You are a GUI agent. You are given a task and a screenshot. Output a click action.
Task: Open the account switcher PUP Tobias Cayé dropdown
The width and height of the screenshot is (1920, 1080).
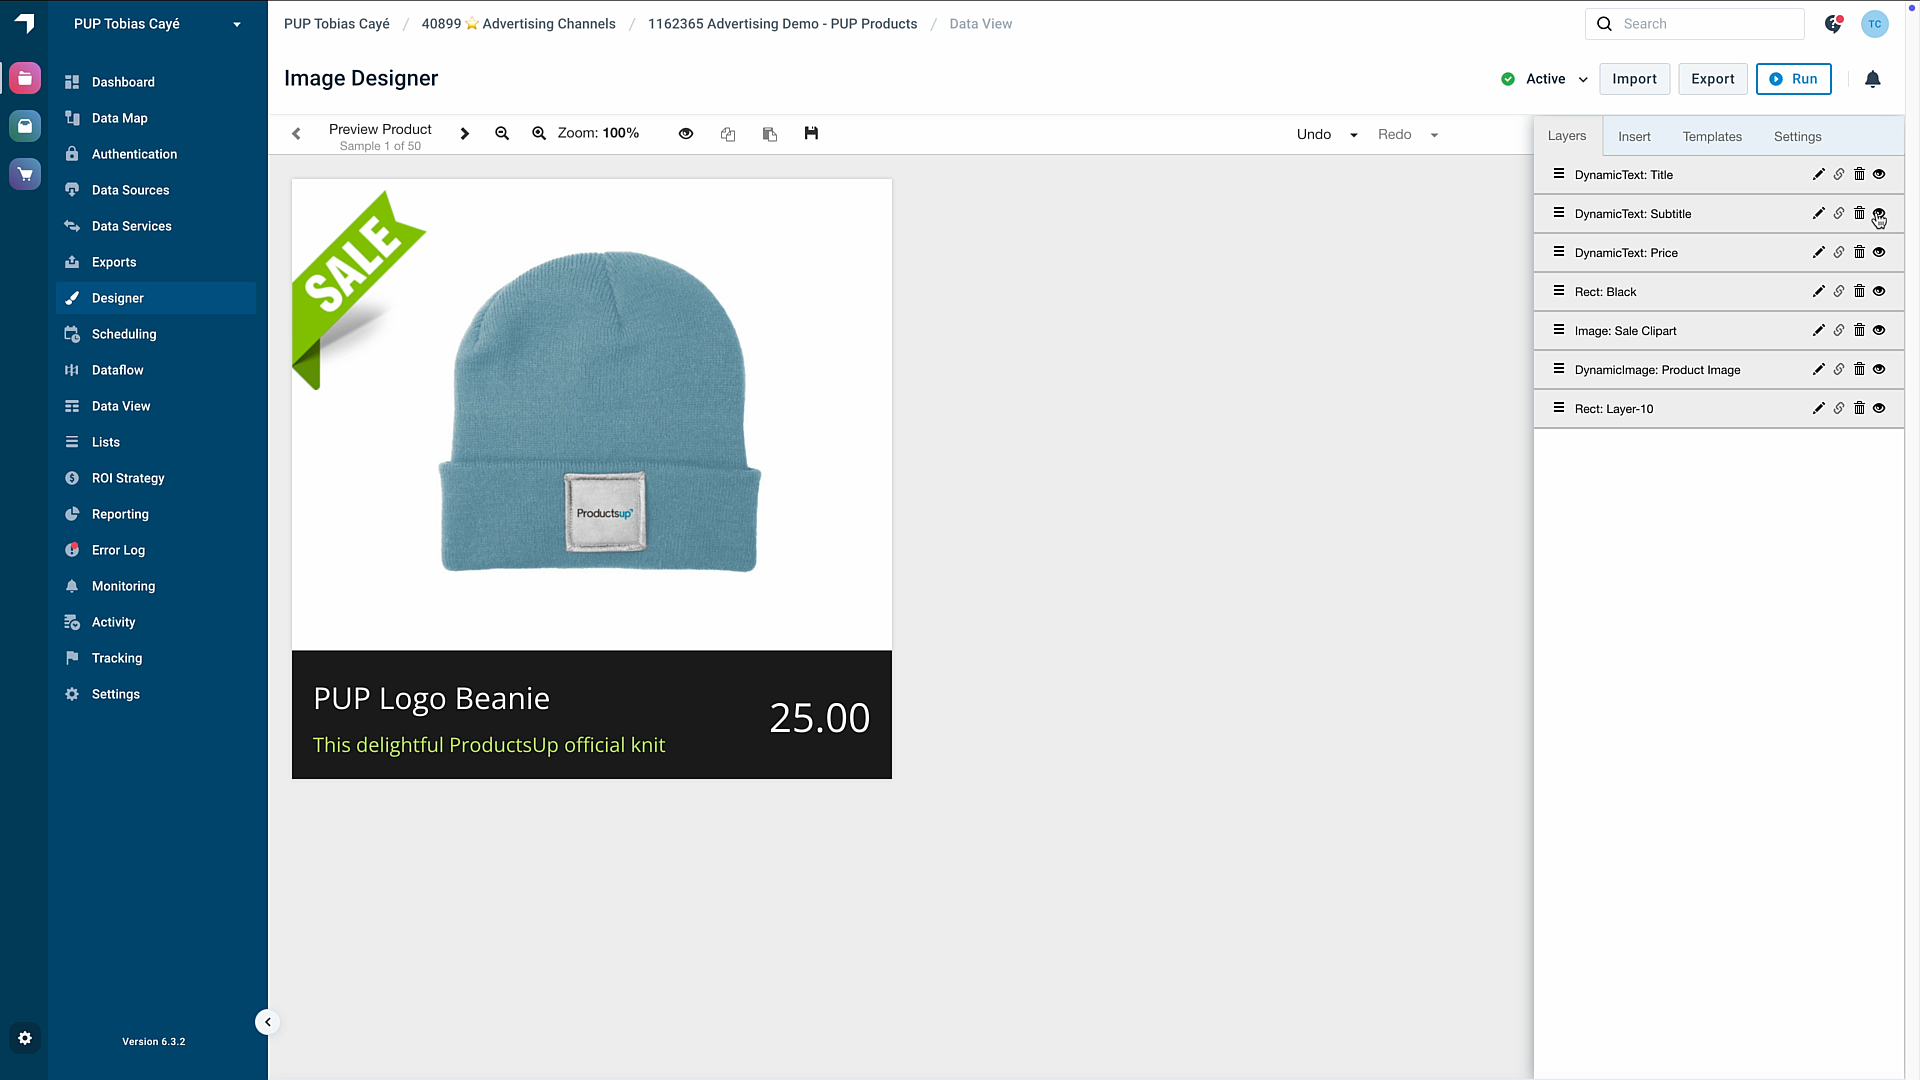[157, 24]
